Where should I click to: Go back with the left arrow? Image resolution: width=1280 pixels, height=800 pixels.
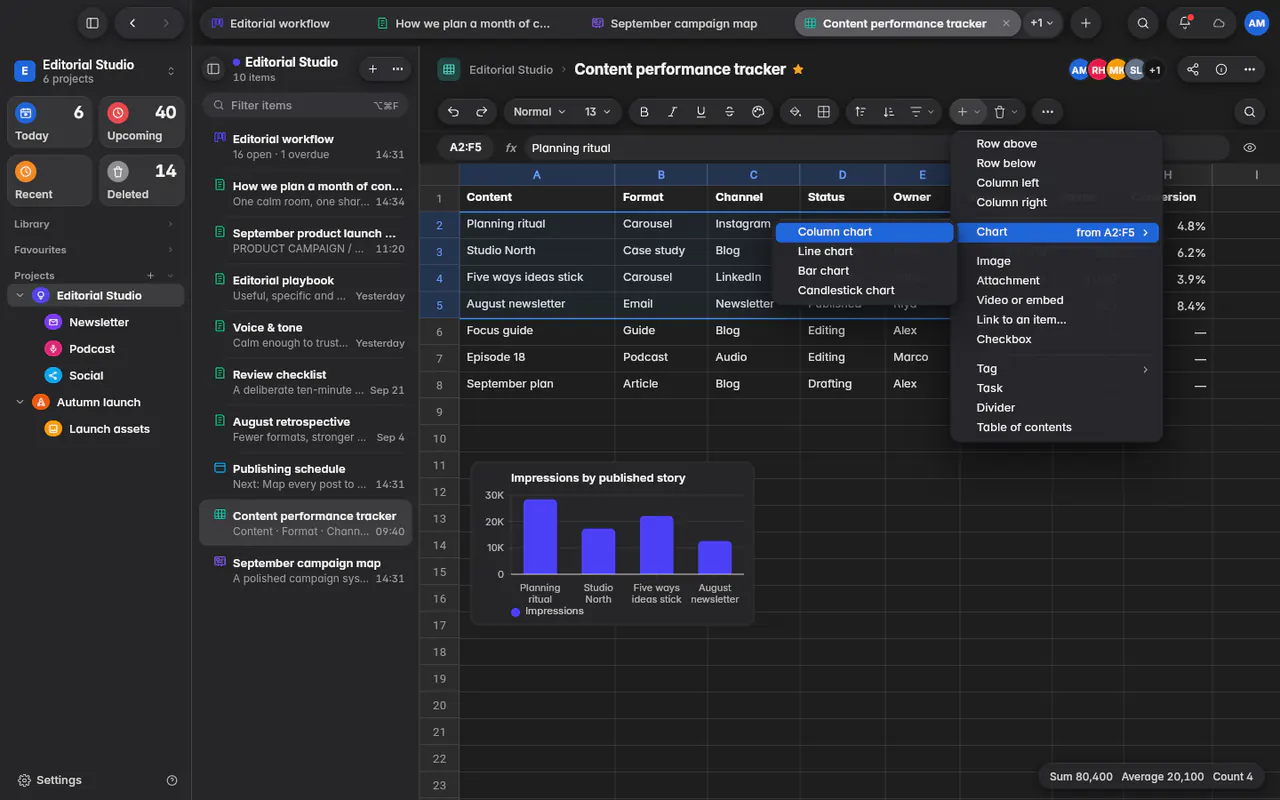click(133, 23)
